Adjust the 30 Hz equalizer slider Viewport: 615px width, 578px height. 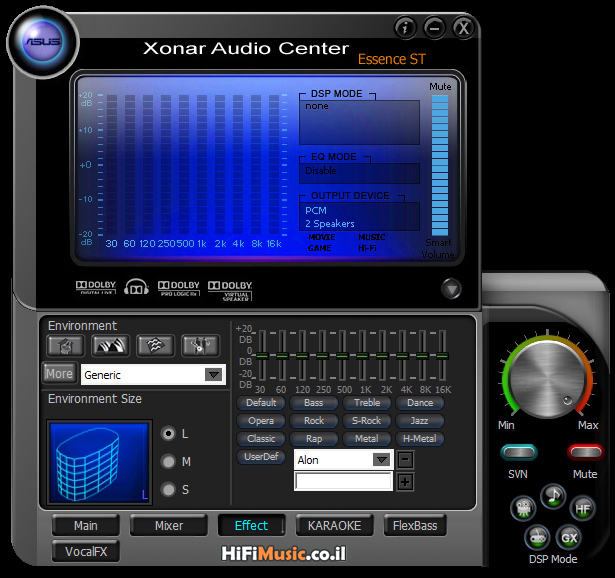[x=262, y=355]
